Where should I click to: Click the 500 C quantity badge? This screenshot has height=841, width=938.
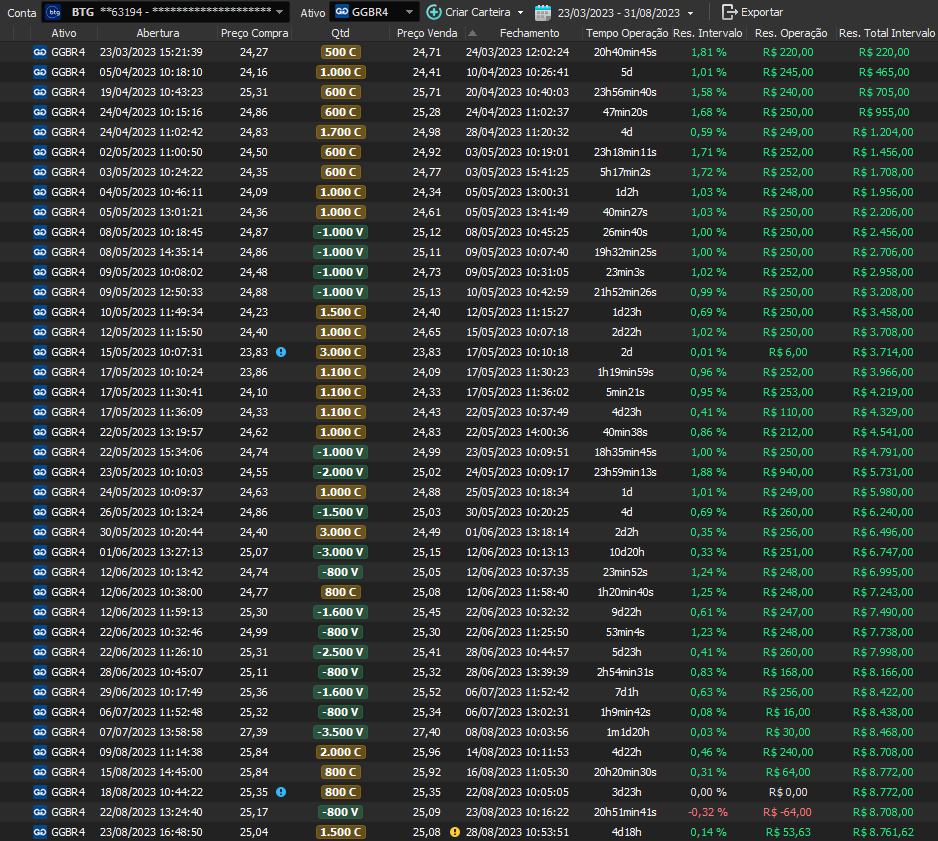click(x=340, y=52)
